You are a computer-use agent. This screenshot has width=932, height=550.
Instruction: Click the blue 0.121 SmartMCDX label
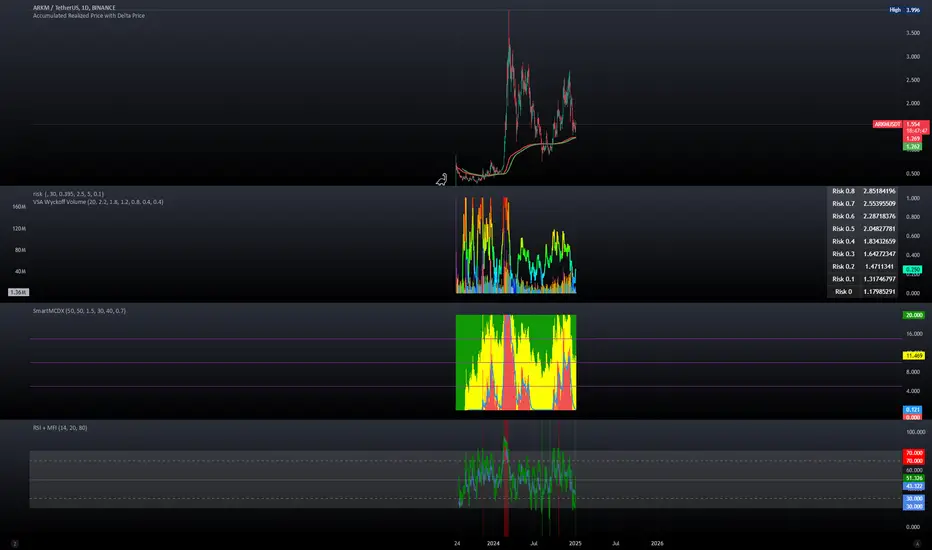coord(912,410)
